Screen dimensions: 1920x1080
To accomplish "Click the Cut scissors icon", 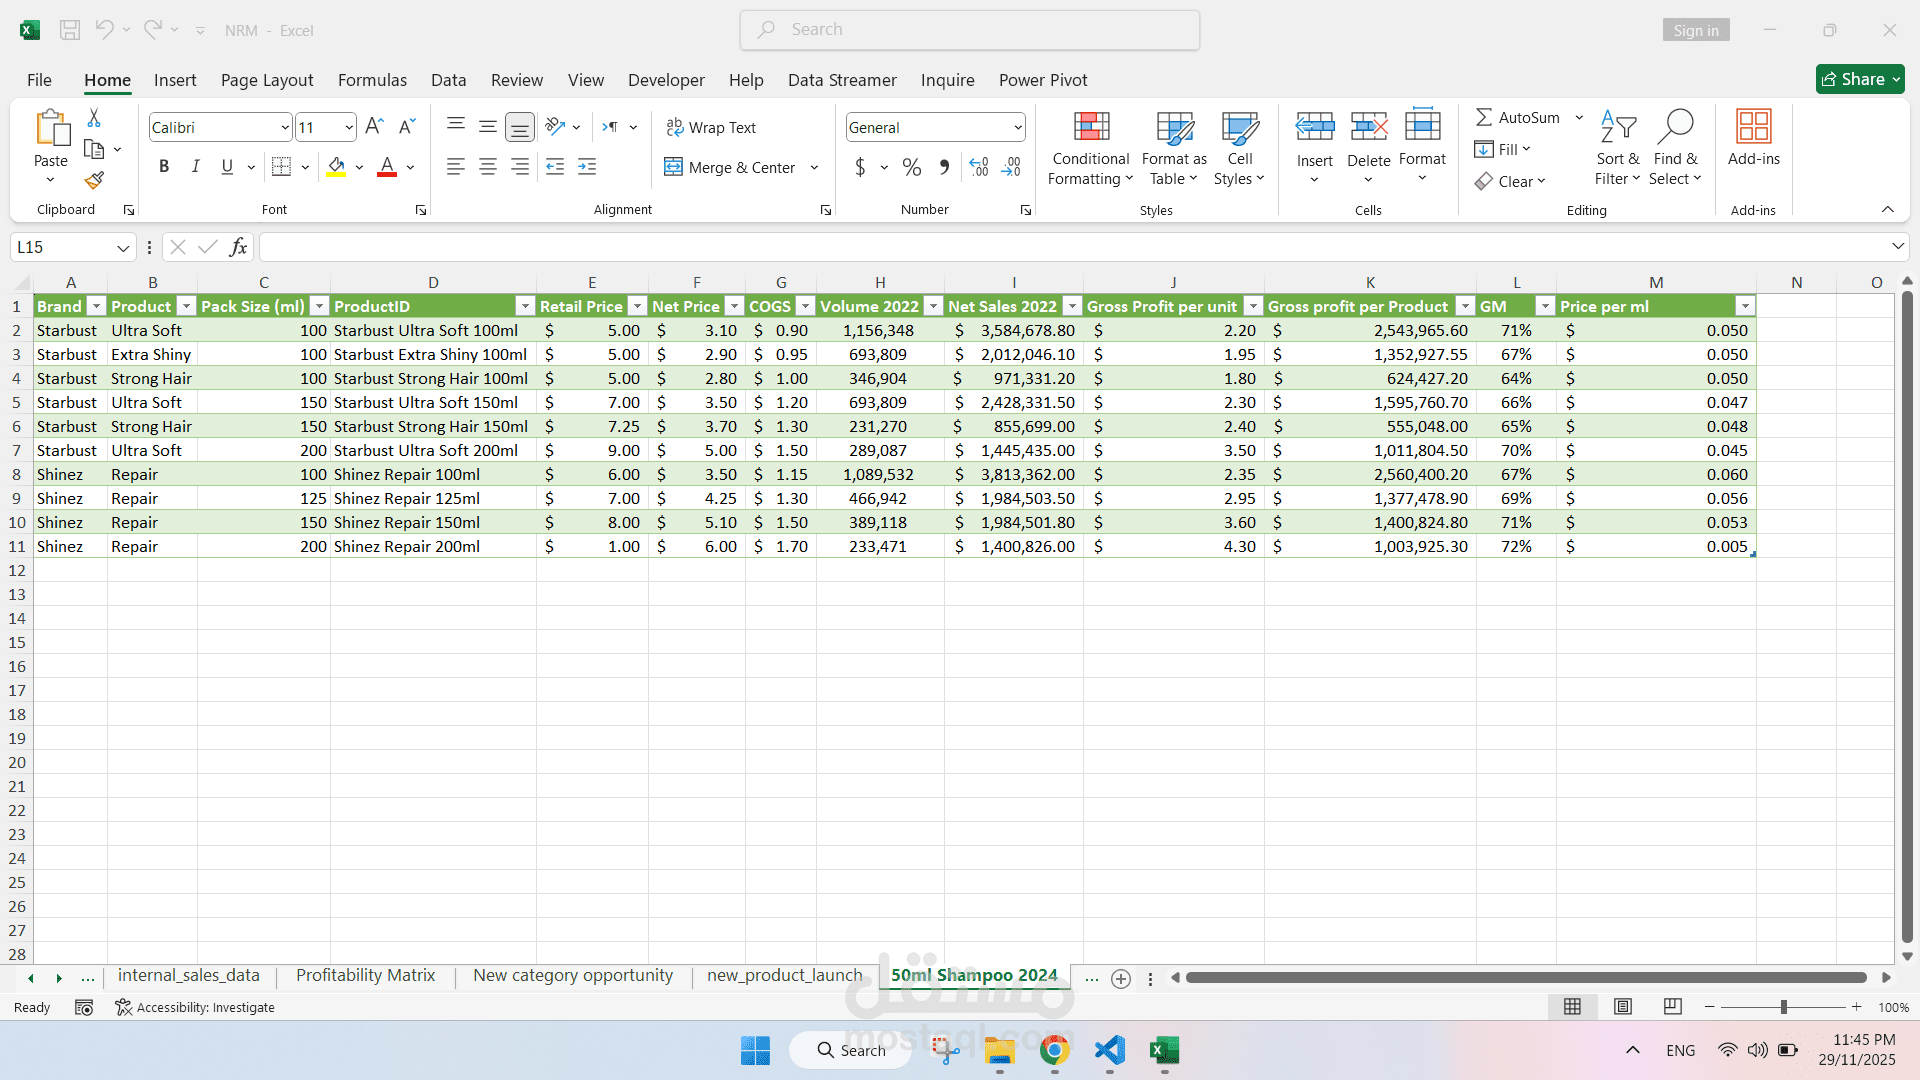I will (x=94, y=118).
